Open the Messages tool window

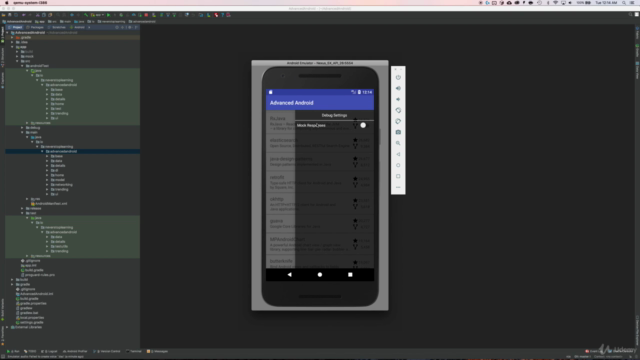158,351
